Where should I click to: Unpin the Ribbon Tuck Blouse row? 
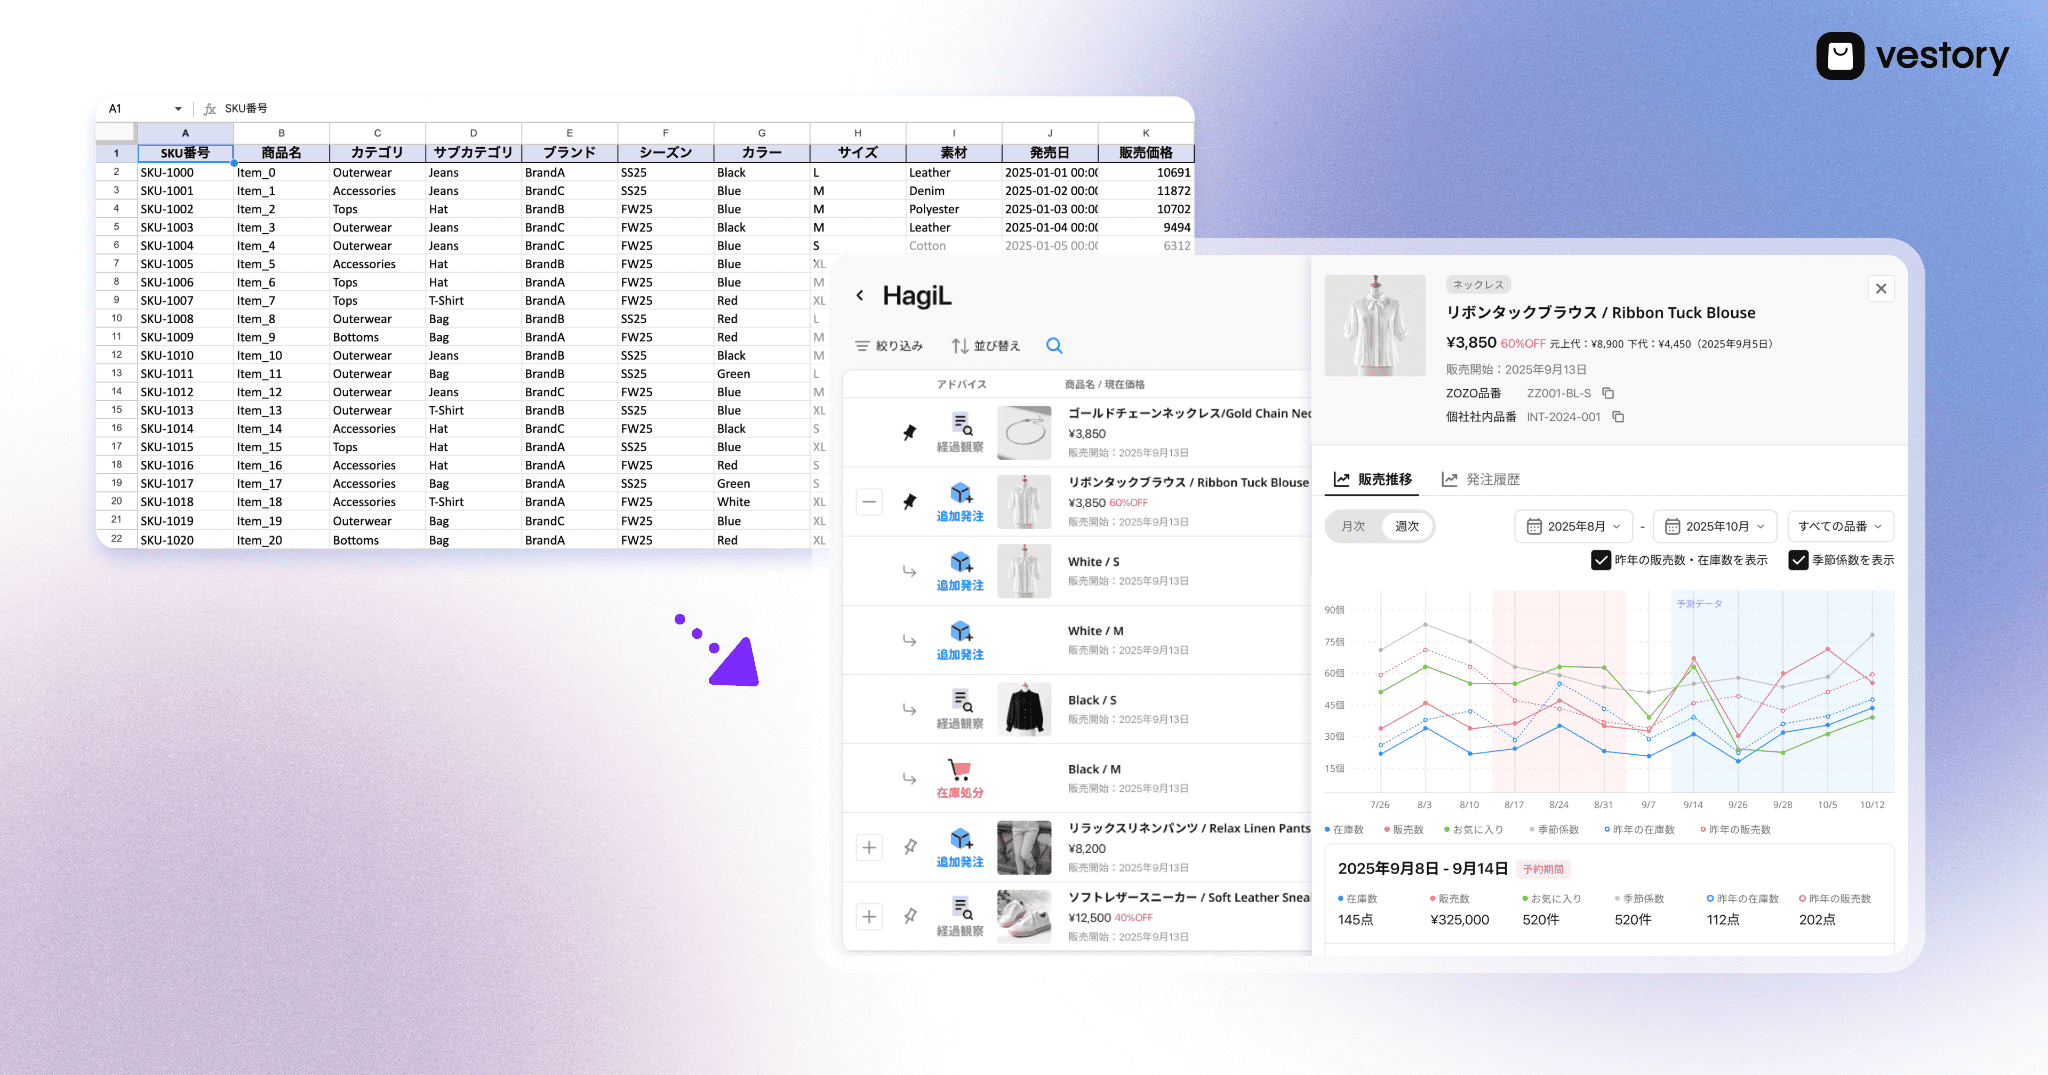[909, 502]
